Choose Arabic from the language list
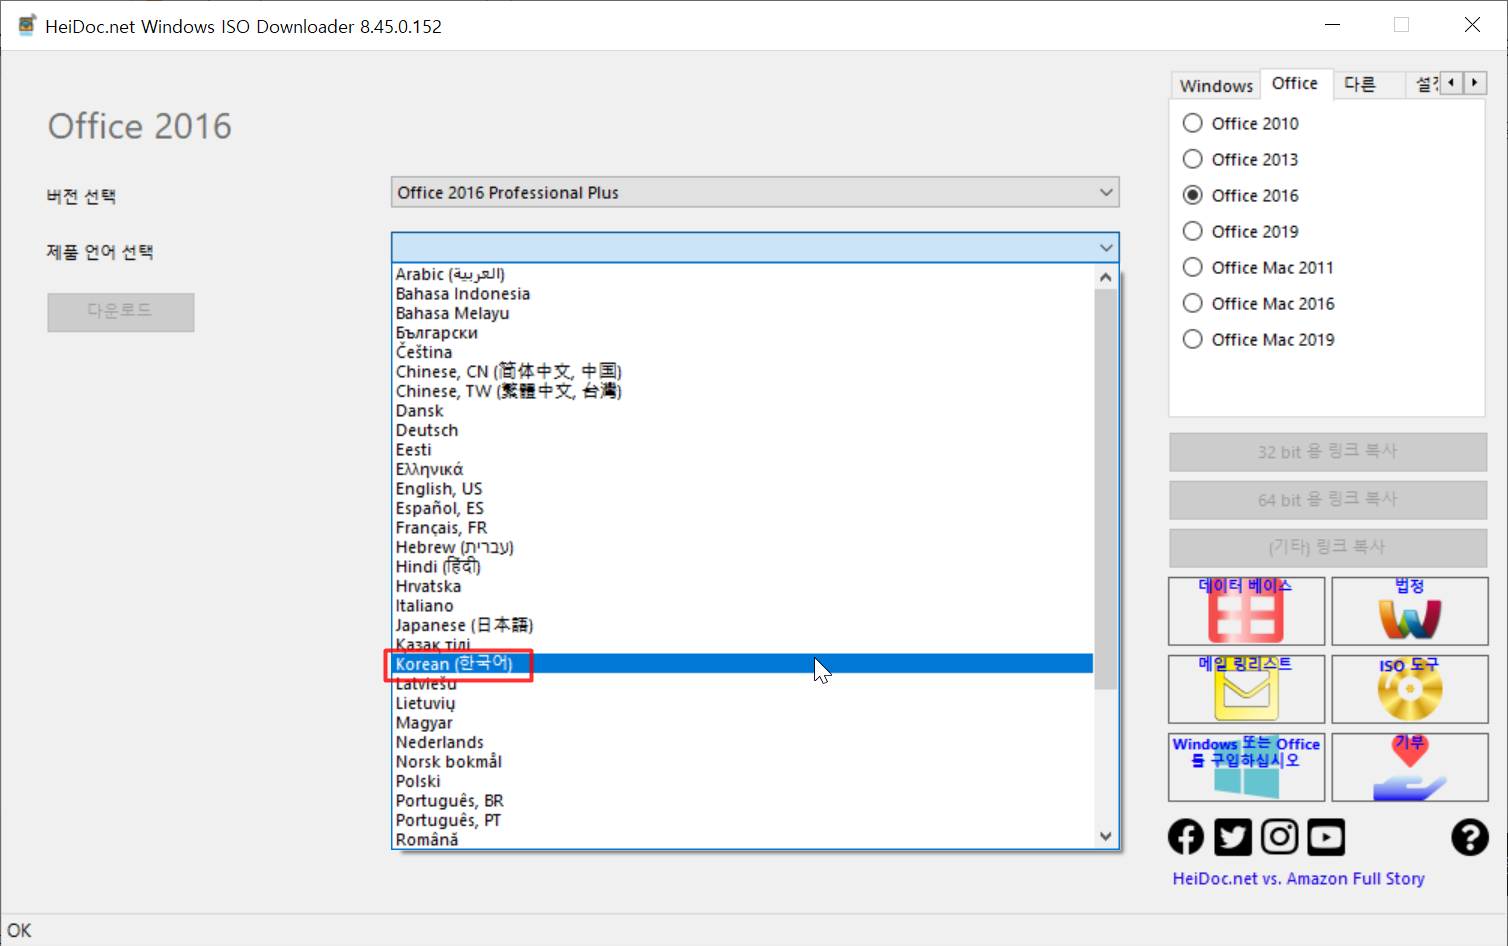The image size is (1508, 946). pos(743,274)
